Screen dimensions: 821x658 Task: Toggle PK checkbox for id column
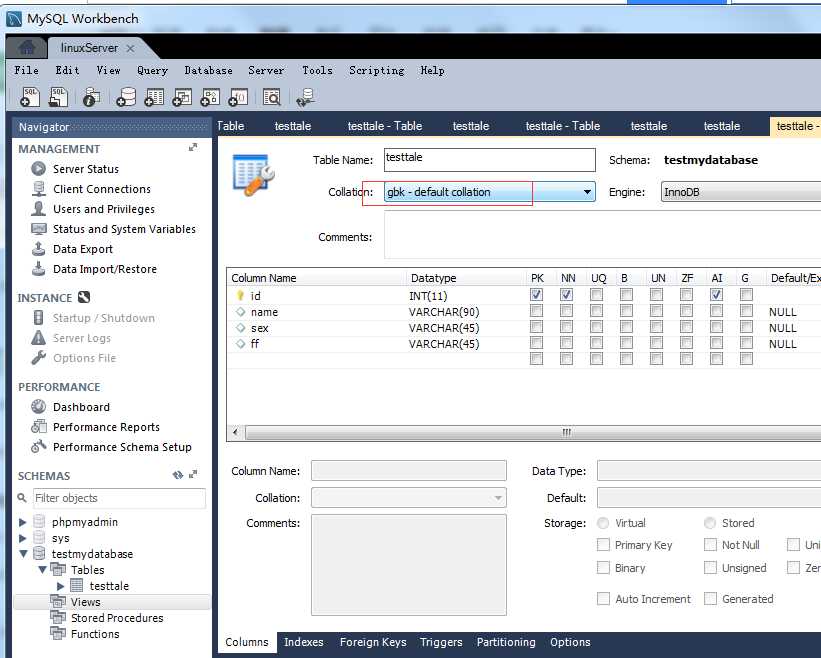(x=536, y=295)
